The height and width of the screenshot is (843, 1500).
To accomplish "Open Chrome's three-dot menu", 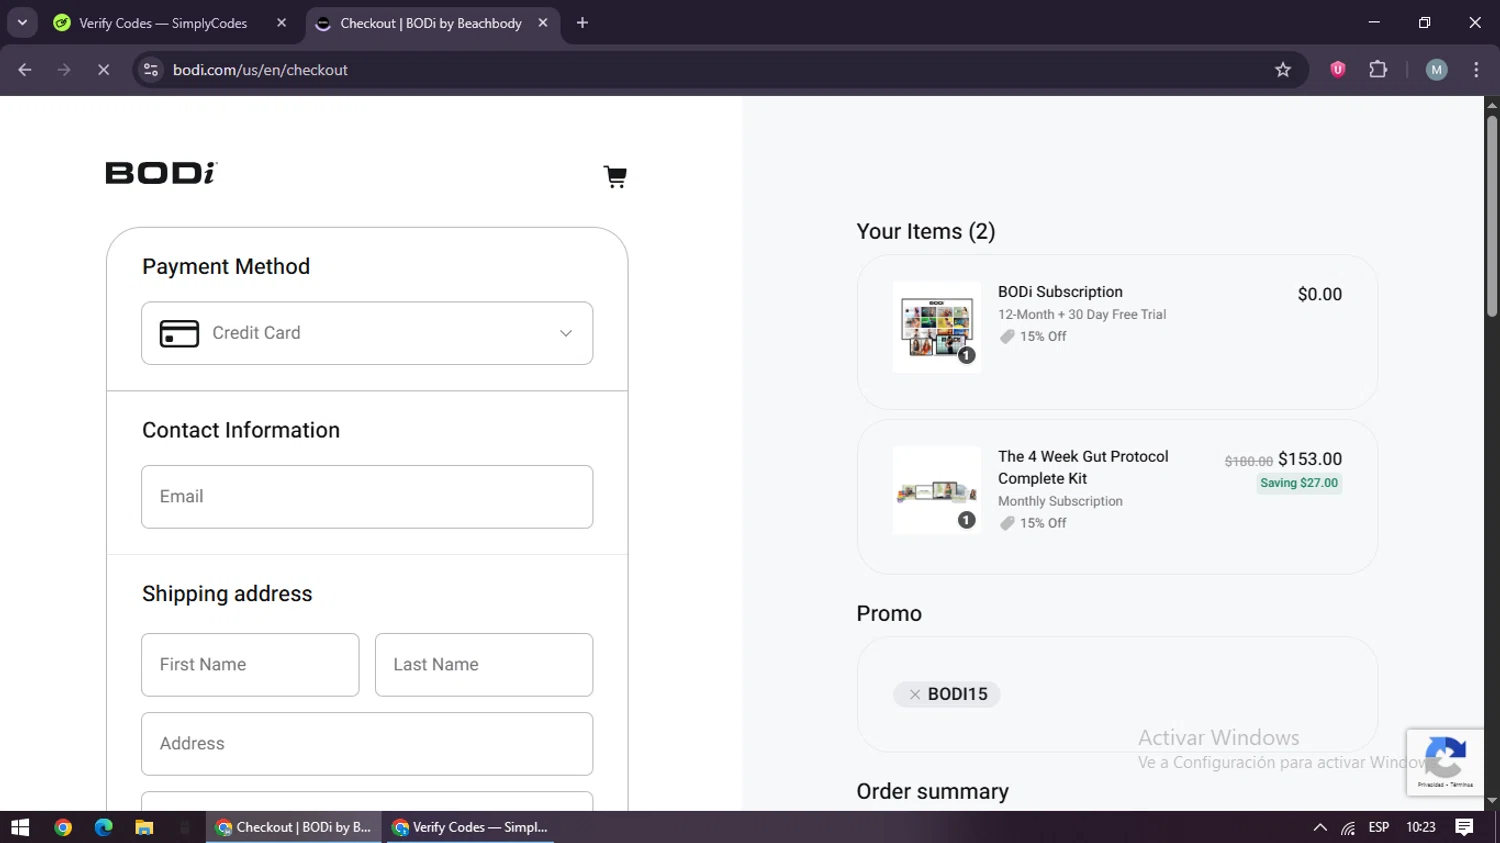I will [1476, 70].
